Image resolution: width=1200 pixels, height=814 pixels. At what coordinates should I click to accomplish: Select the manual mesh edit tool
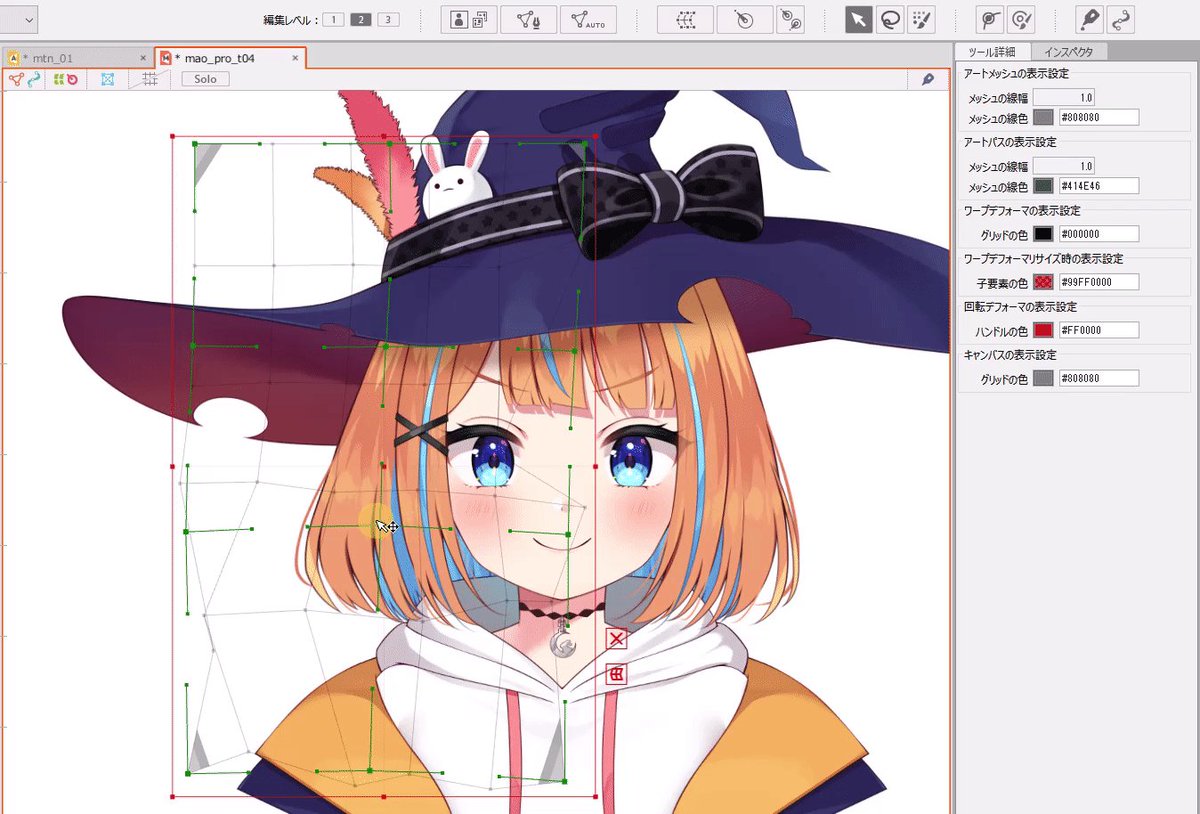click(x=527, y=19)
